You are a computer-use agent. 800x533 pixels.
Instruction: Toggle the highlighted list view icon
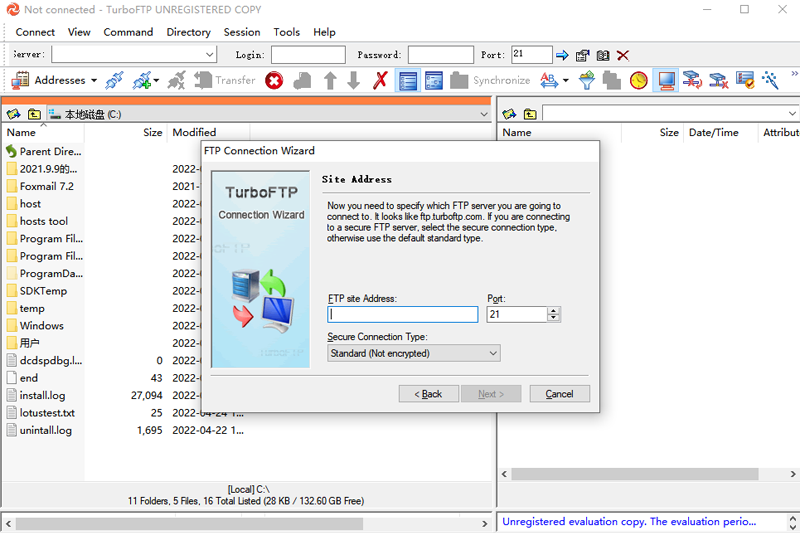[408, 81]
